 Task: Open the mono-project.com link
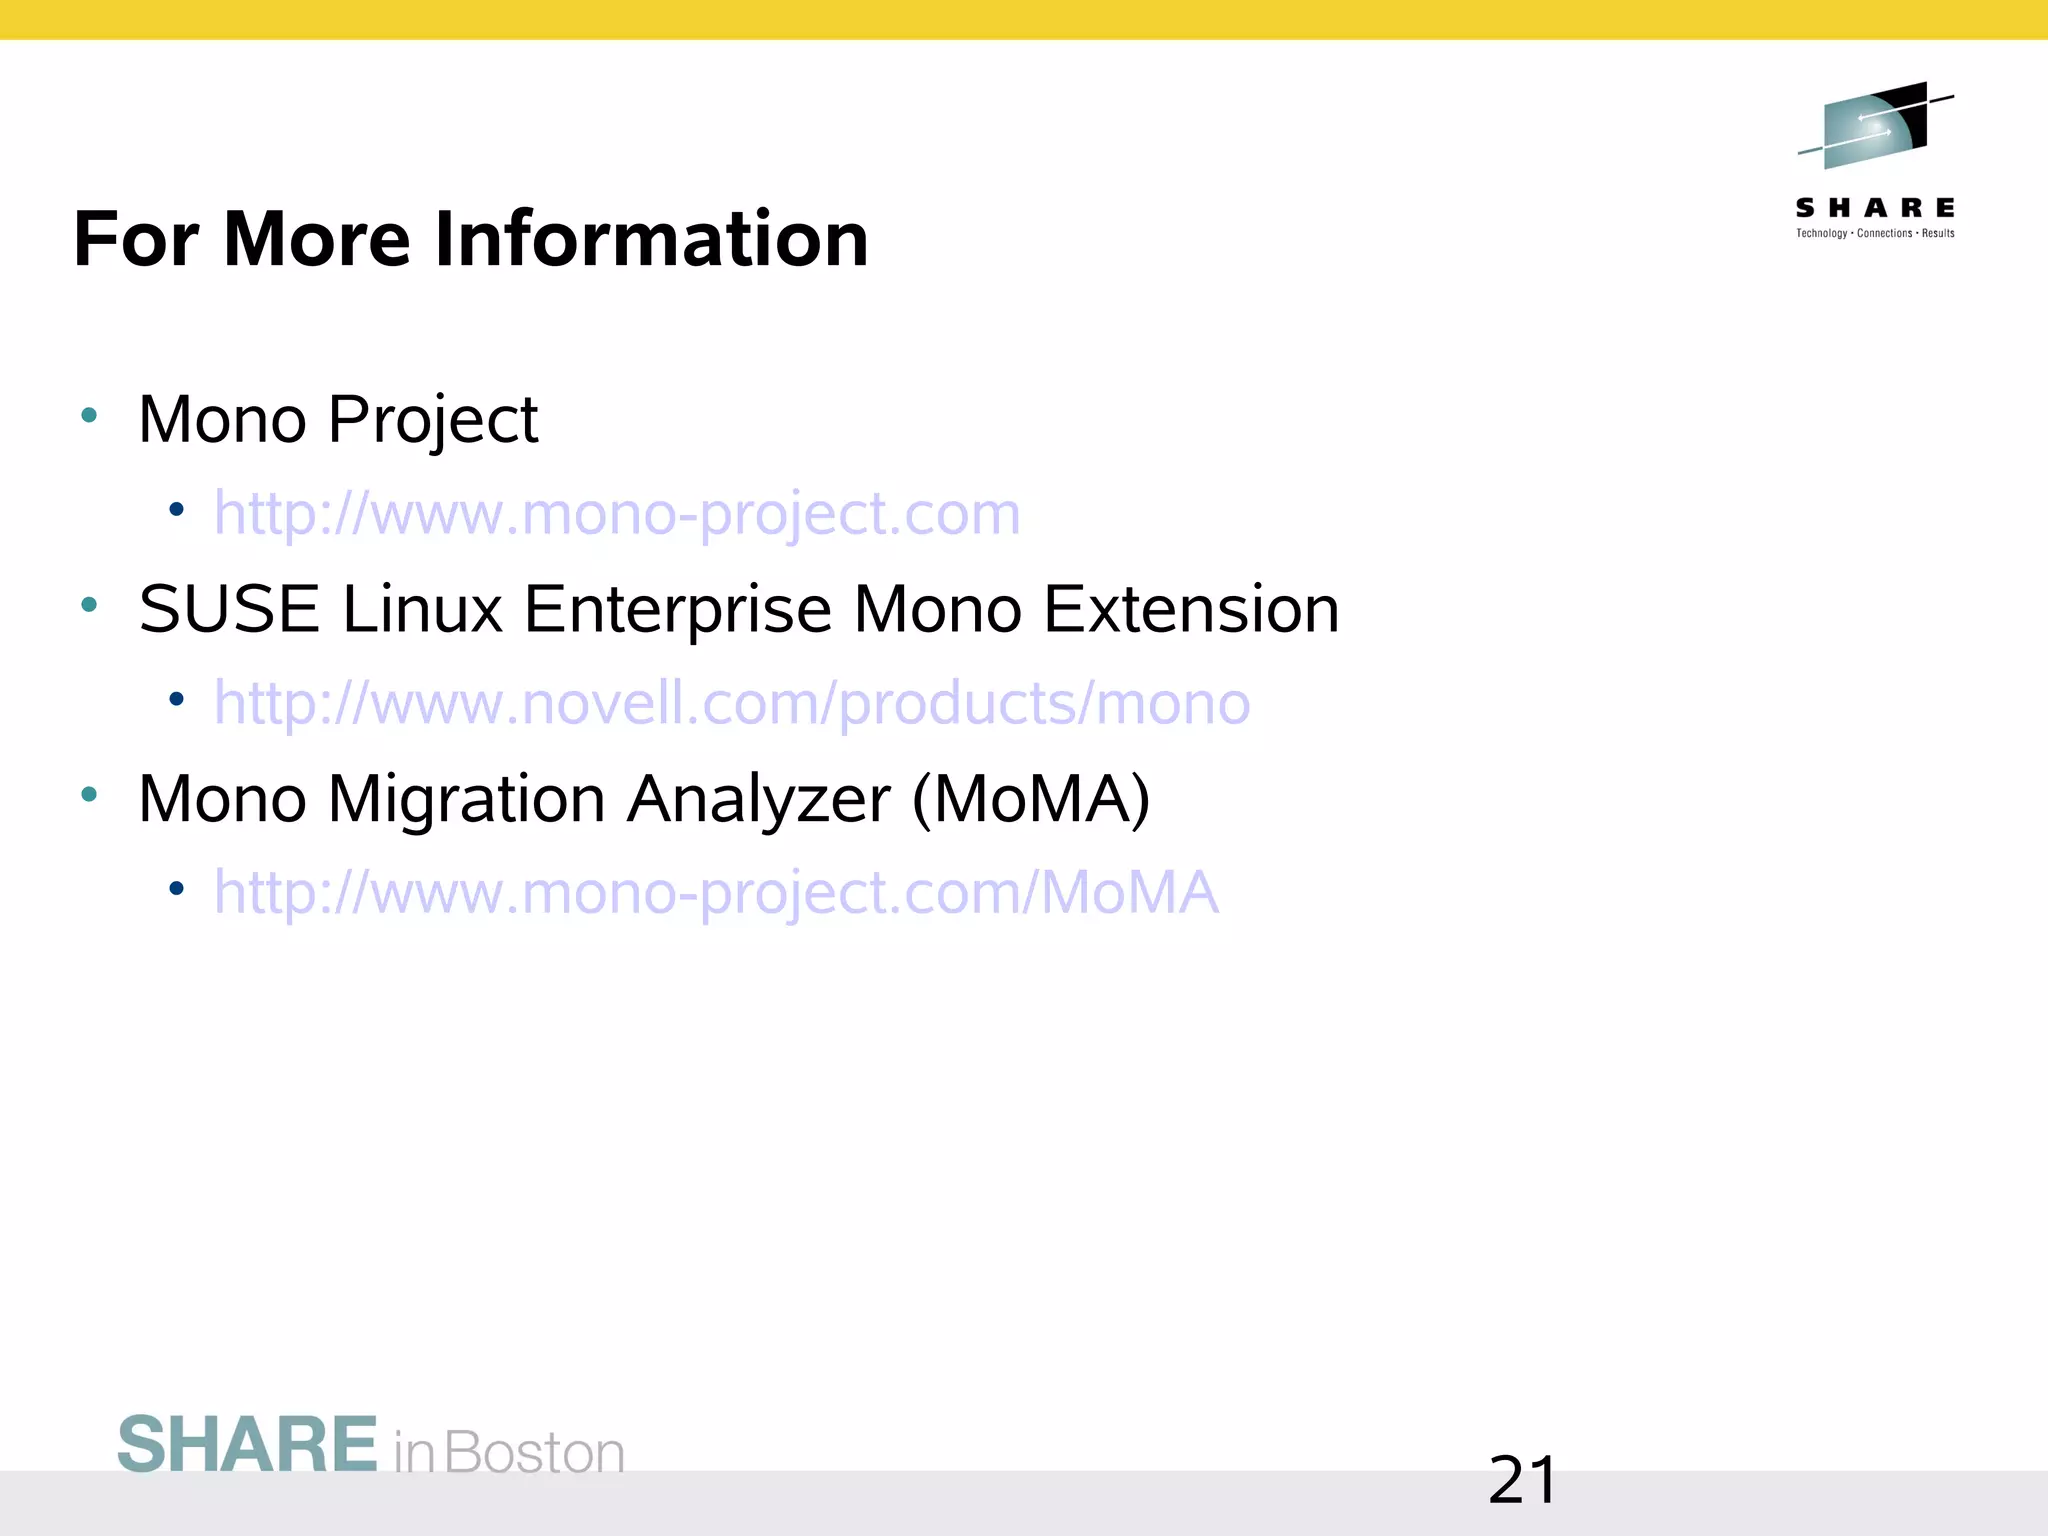(x=617, y=515)
